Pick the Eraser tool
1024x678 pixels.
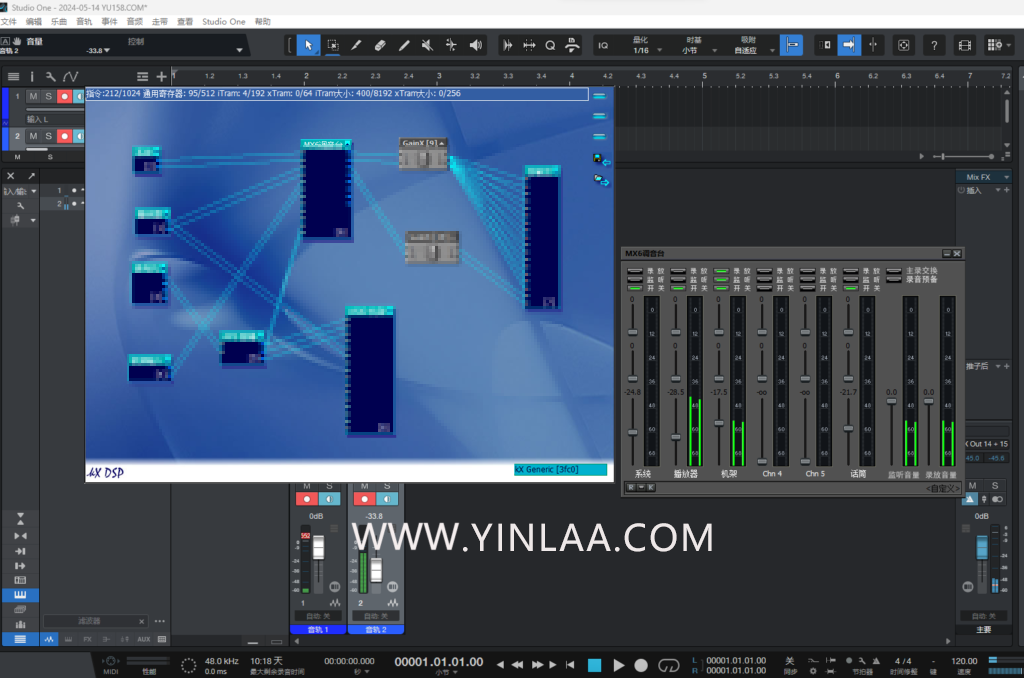[x=380, y=45]
